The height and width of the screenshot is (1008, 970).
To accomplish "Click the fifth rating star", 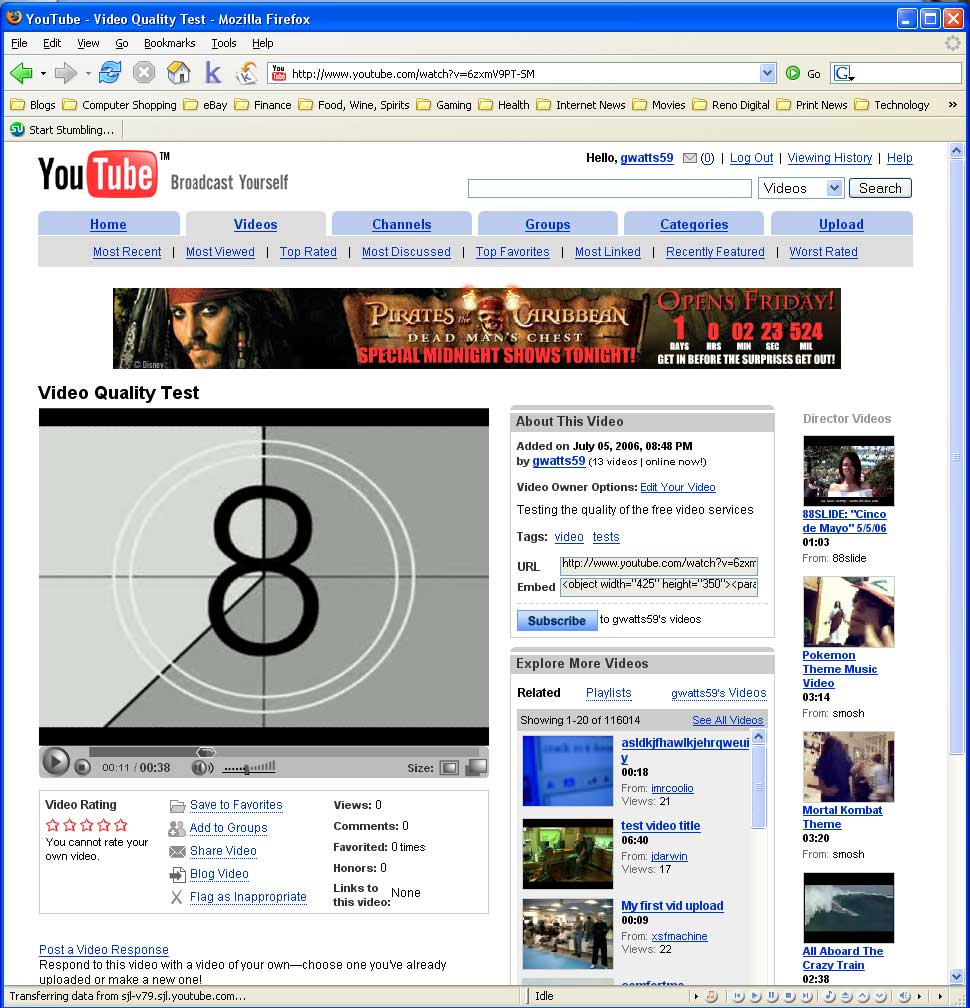I will (x=121, y=825).
